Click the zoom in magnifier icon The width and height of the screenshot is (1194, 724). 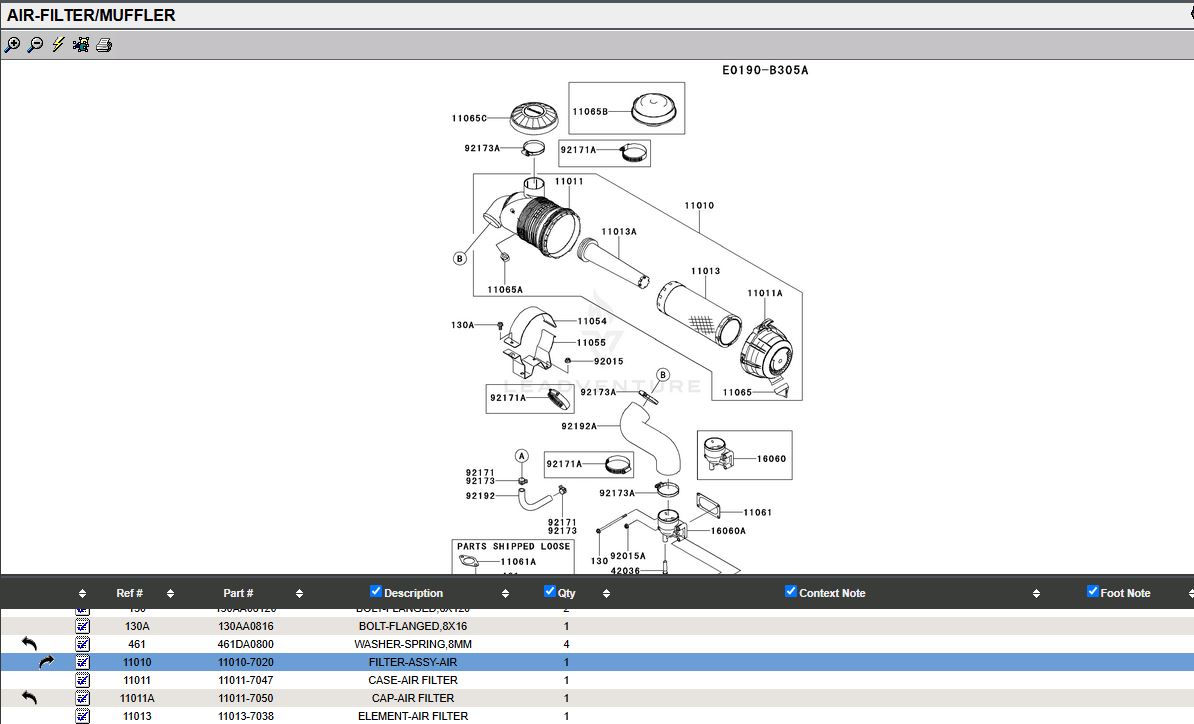pyautogui.click(x=12, y=45)
